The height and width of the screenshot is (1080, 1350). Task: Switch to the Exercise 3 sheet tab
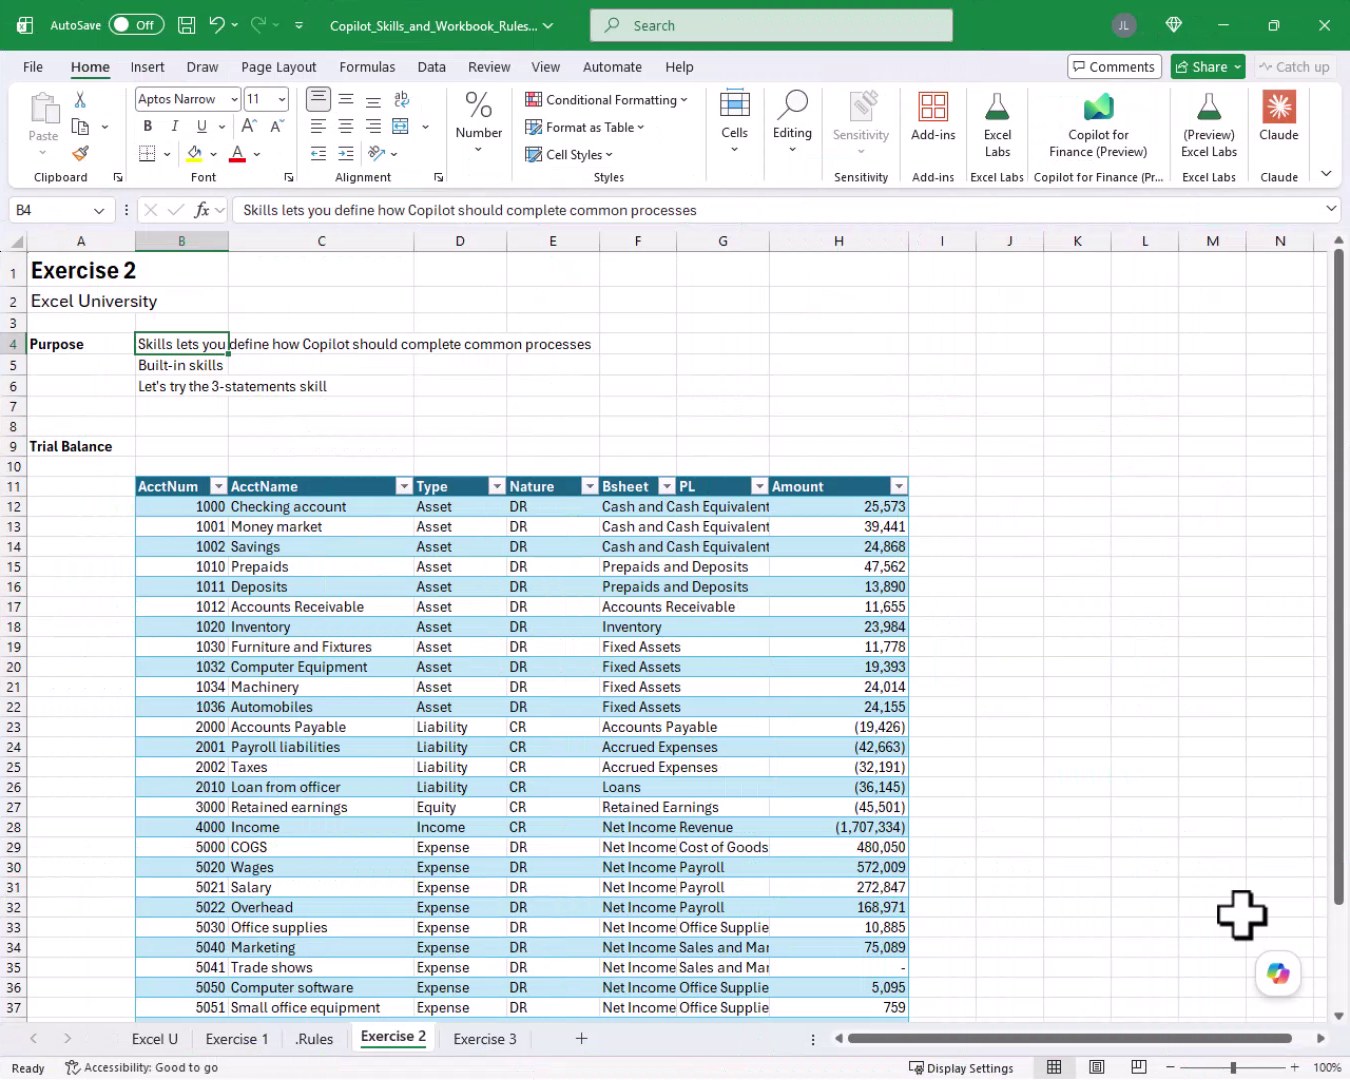tap(485, 1039)
